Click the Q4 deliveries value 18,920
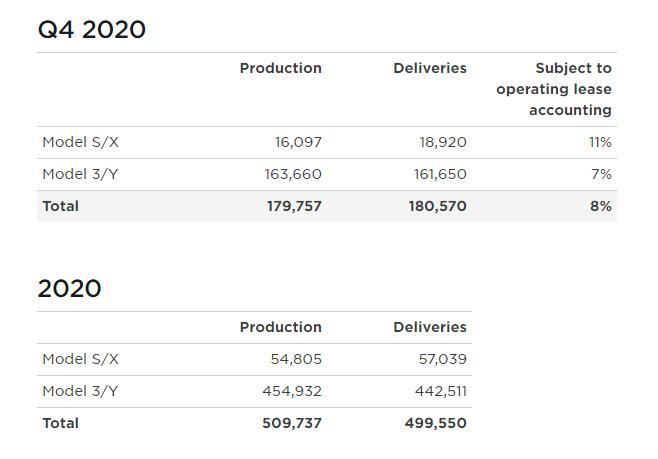The width and height of the screenshot is (658, 459). [442, 142]
